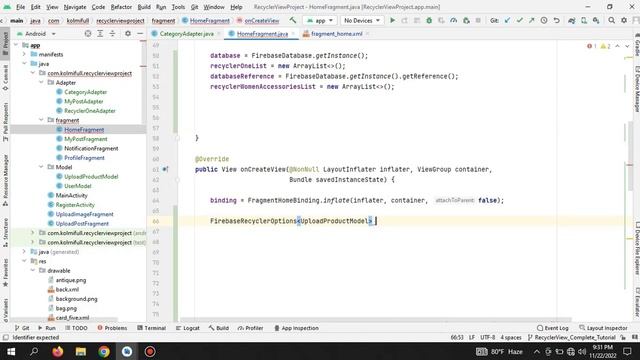The height and width of the screenshot is (360, 640).
Task: Open Chrome from taskbar
Action: [104, 351]
